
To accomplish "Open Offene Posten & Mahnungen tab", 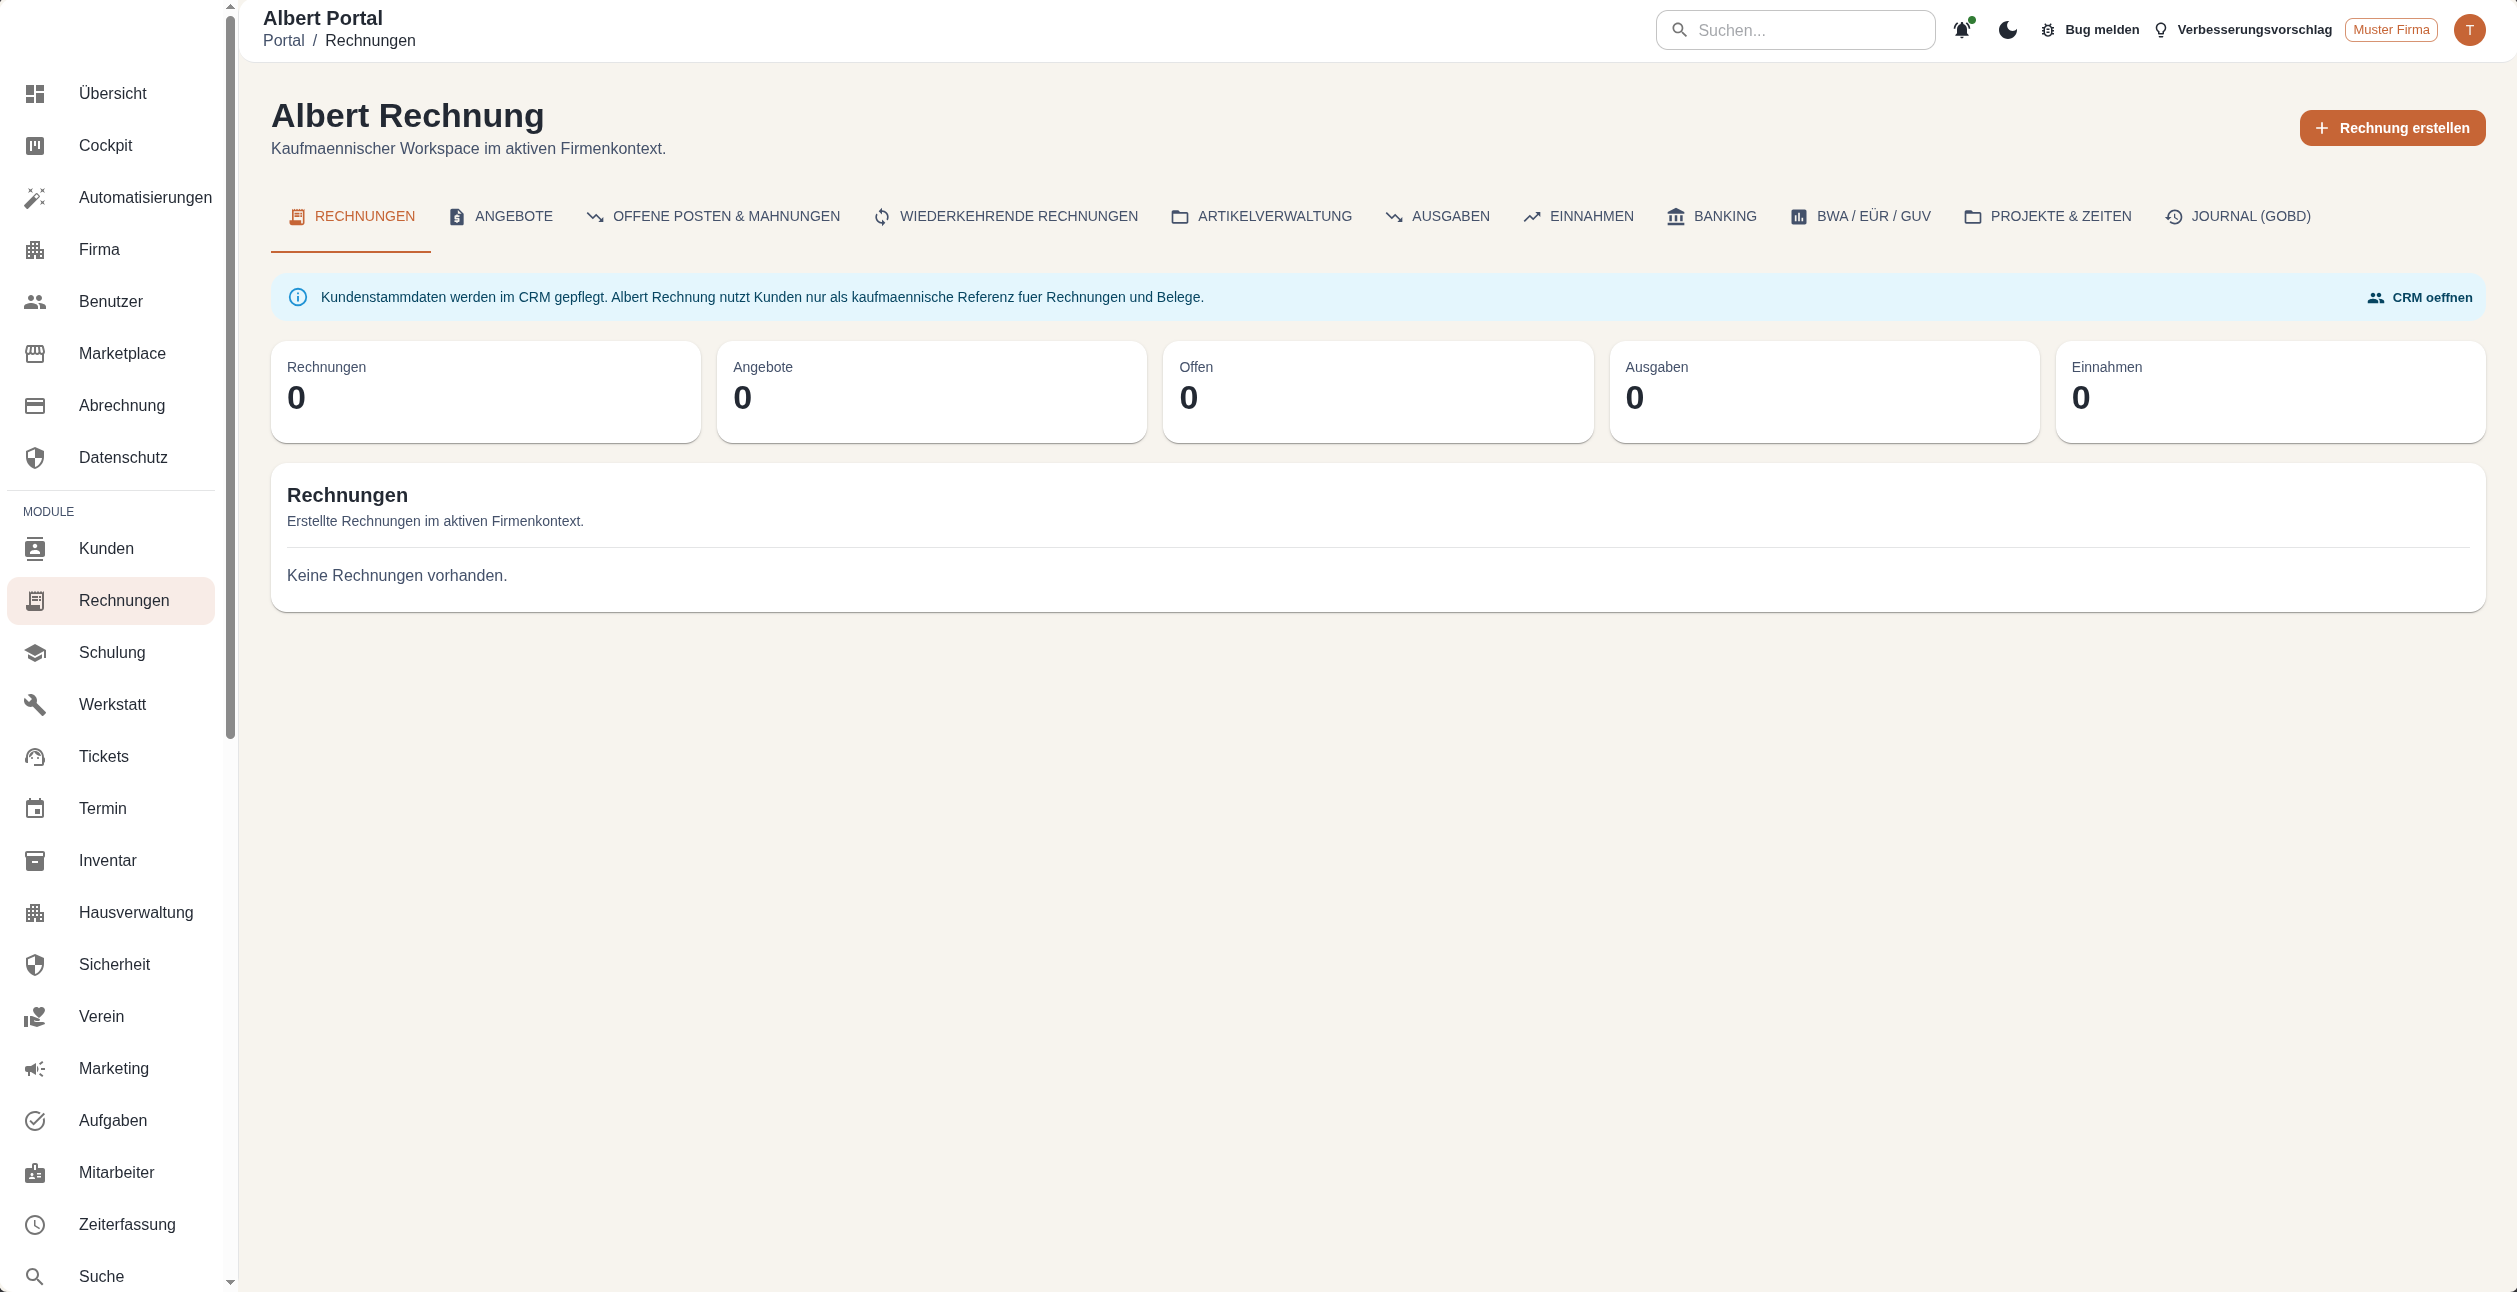I will tap(713, 217).
